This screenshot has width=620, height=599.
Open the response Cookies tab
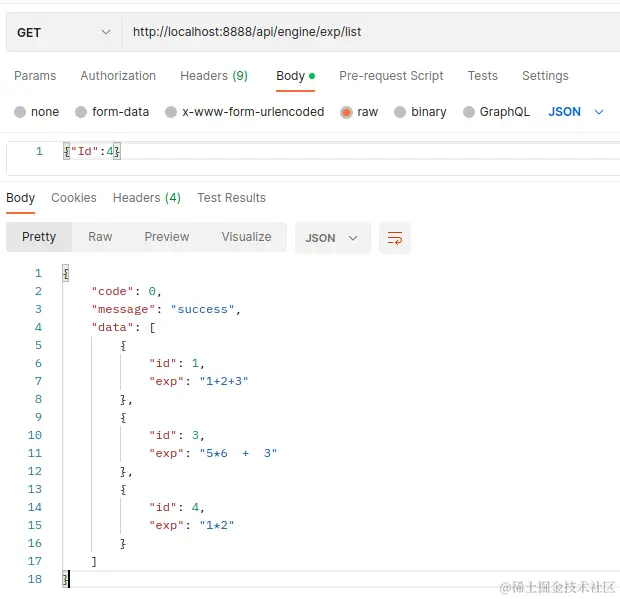[74, 198]
